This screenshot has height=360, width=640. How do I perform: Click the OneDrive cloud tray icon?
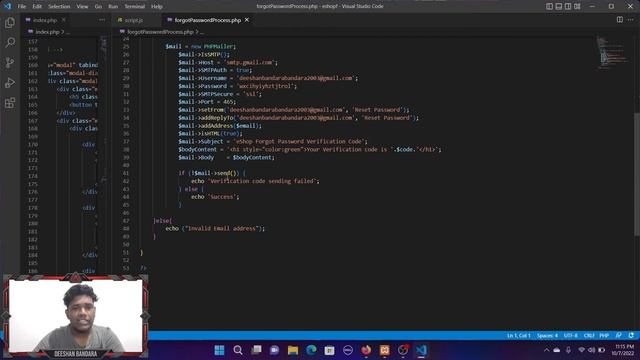[x=557, y=350]
